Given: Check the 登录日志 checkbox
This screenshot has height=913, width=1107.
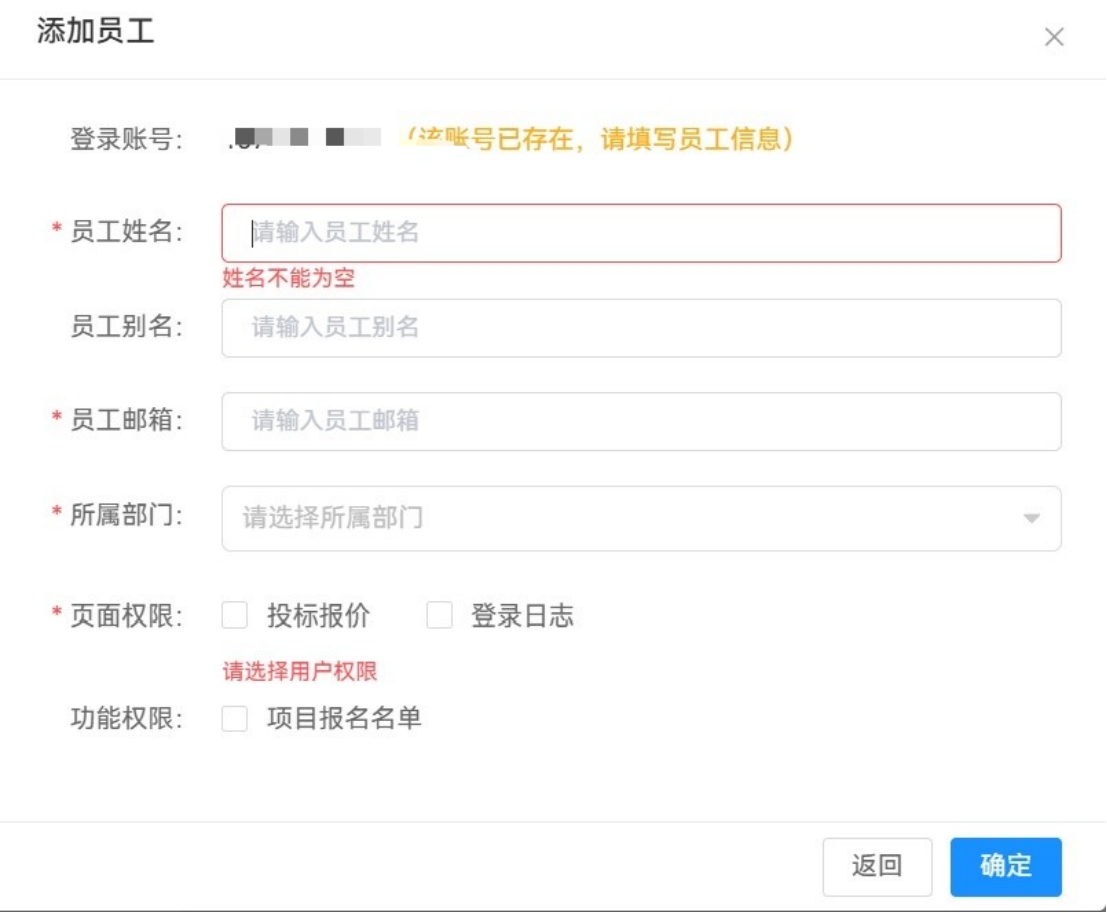Looking at the screenshot, I should point(439,615).
